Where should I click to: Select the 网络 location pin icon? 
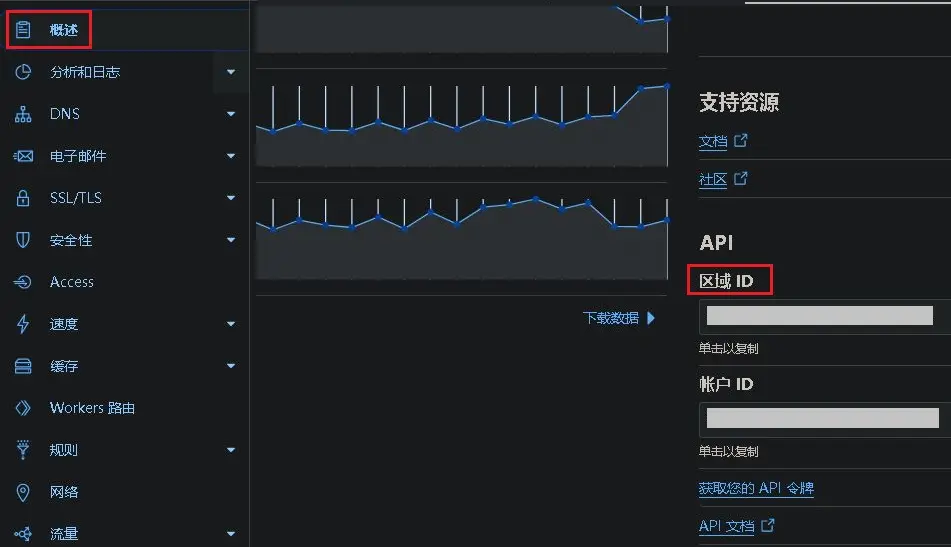click(x=23, y=492)
